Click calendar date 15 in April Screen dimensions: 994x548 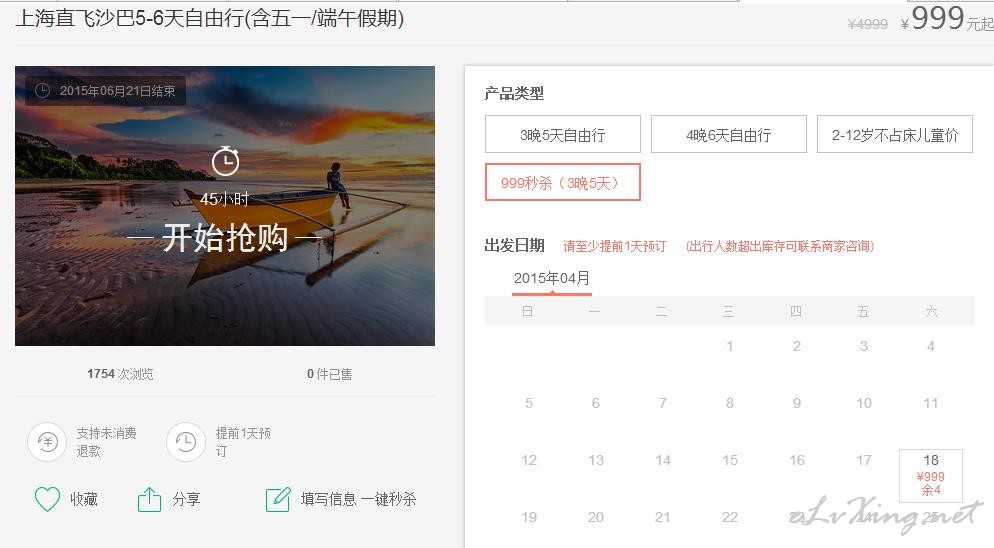(730, 460)
